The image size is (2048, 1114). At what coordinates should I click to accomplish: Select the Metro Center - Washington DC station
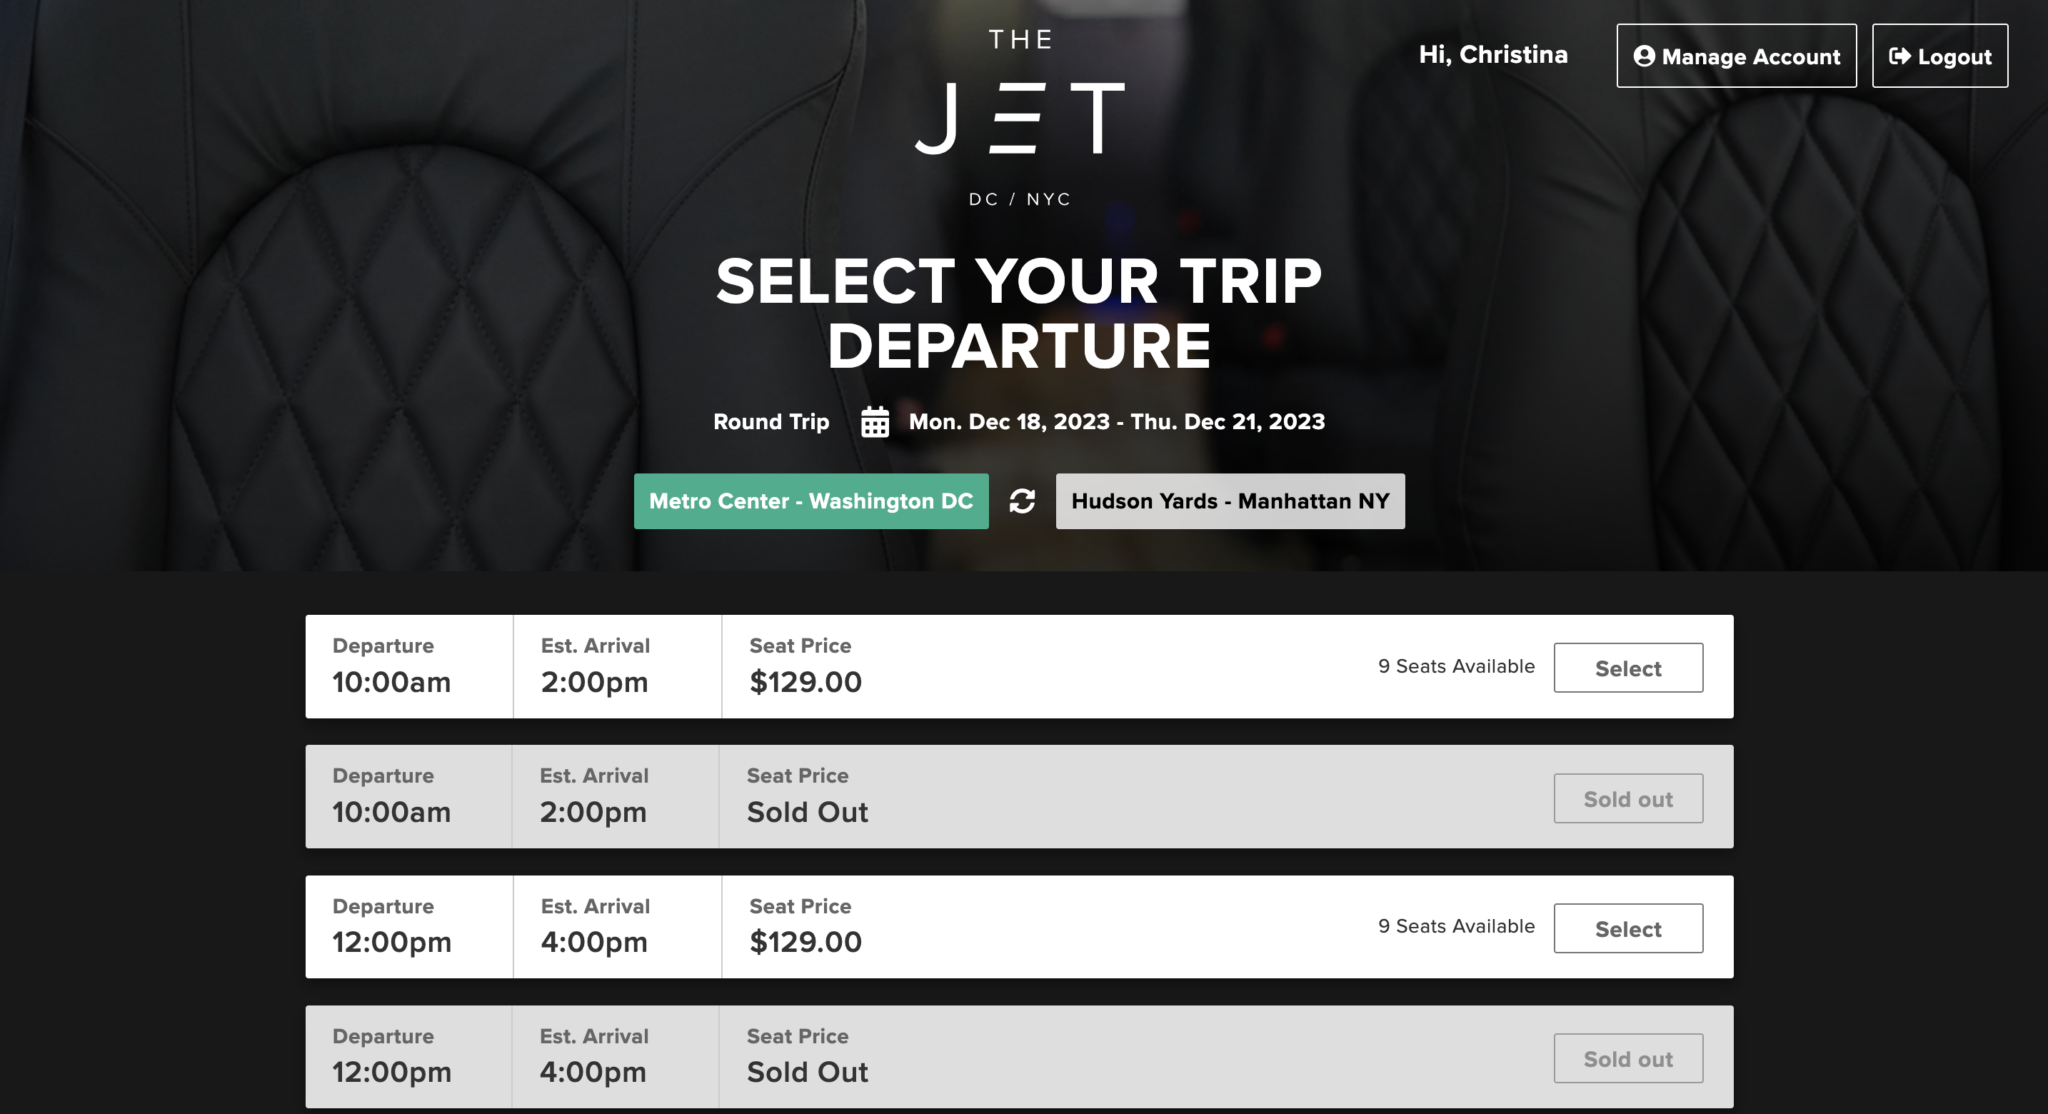tap(811, 501)
